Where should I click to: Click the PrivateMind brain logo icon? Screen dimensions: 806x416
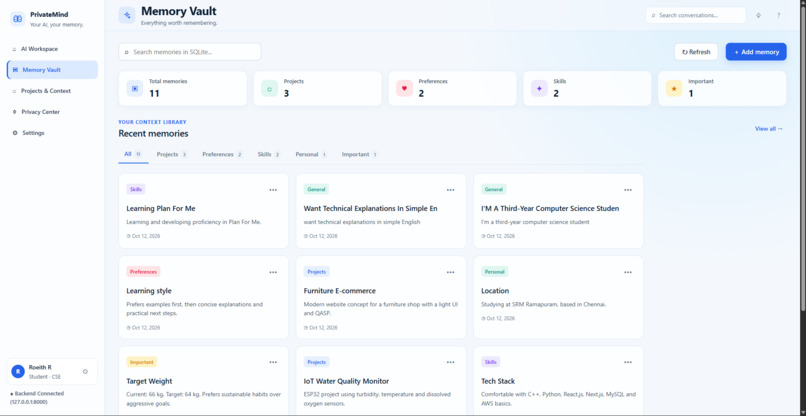17,19
